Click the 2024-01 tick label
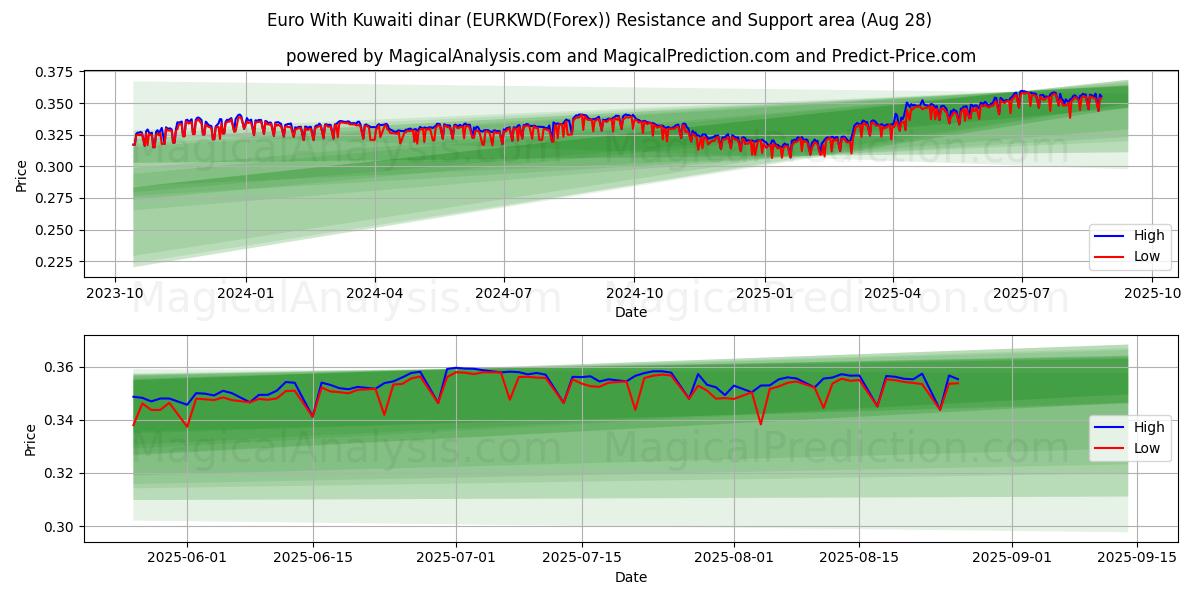 pyautogui.click(x=245, y=294)
